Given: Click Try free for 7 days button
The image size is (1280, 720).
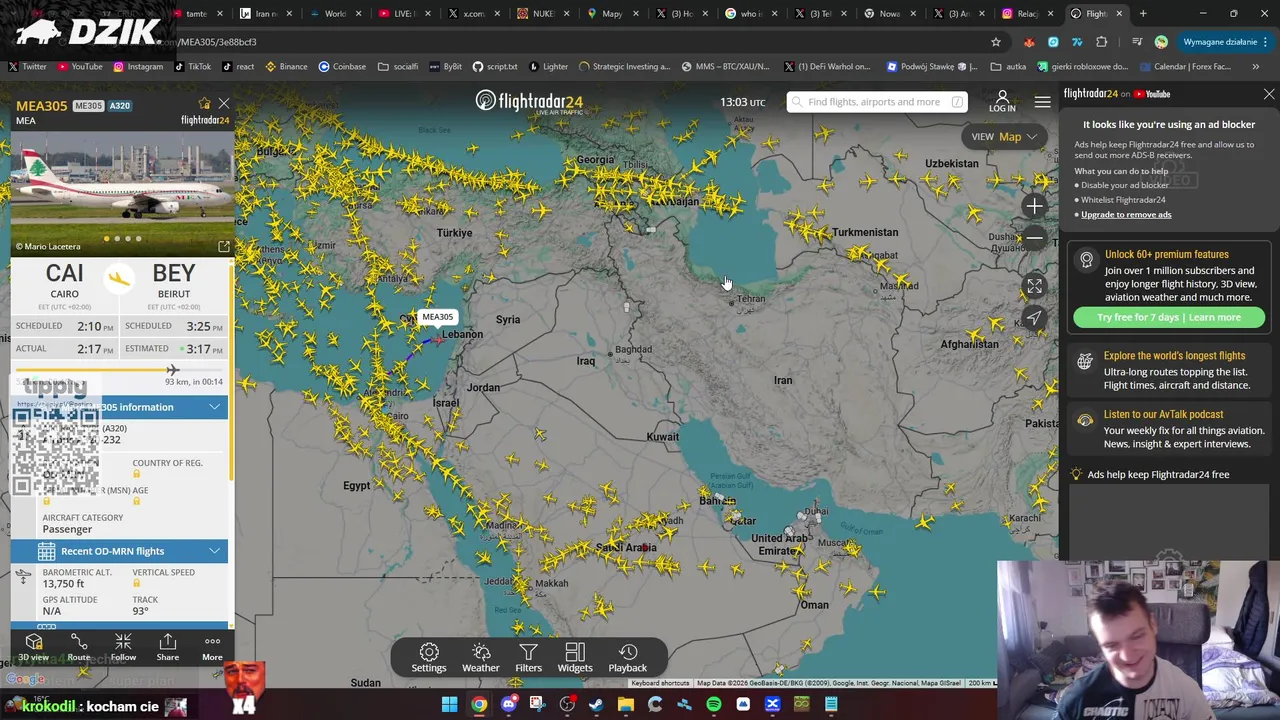Looking at the screenshot, I should point(1169,317).
